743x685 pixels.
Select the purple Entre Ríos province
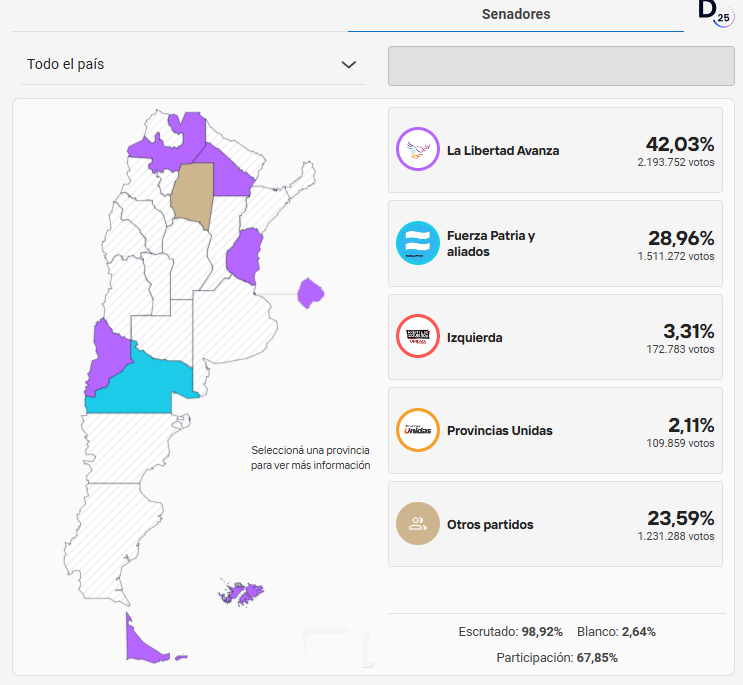click(x=245, y=255)
